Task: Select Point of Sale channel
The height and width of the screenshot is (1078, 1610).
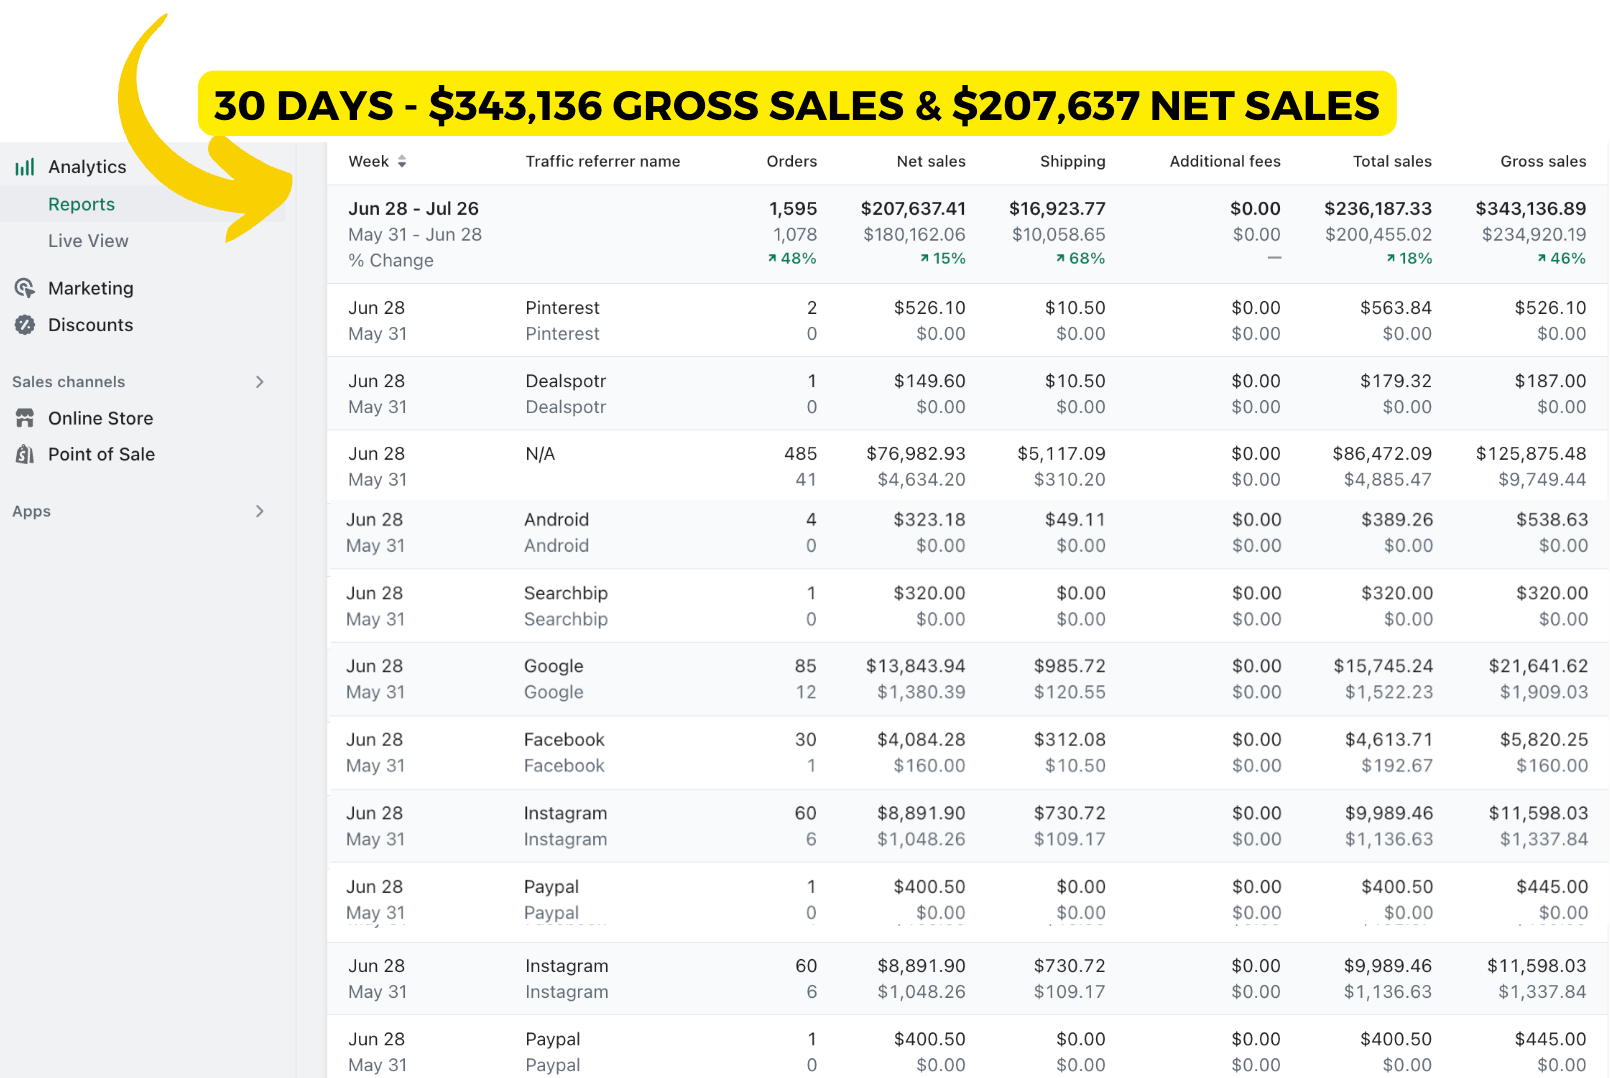Action: point(101,454)
